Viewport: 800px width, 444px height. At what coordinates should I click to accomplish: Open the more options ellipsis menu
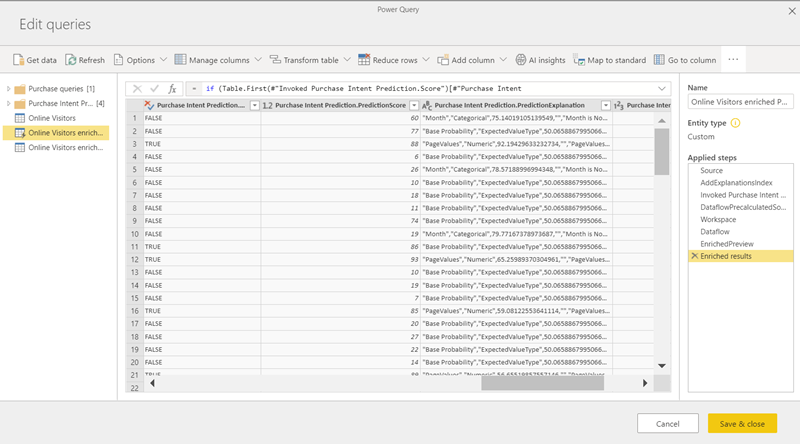(x=733, y=60)
